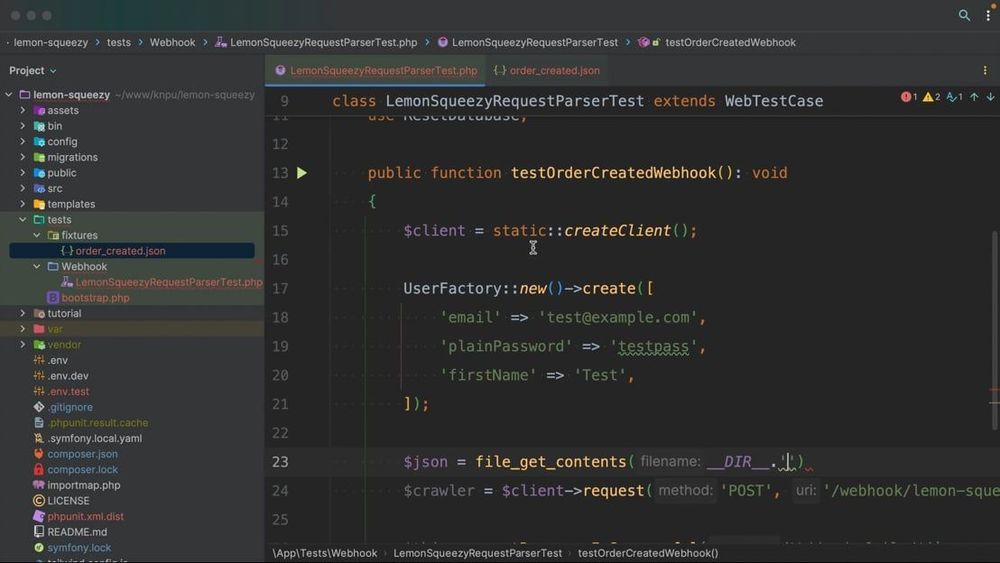Click the migrations folder icon

point(39,157)
